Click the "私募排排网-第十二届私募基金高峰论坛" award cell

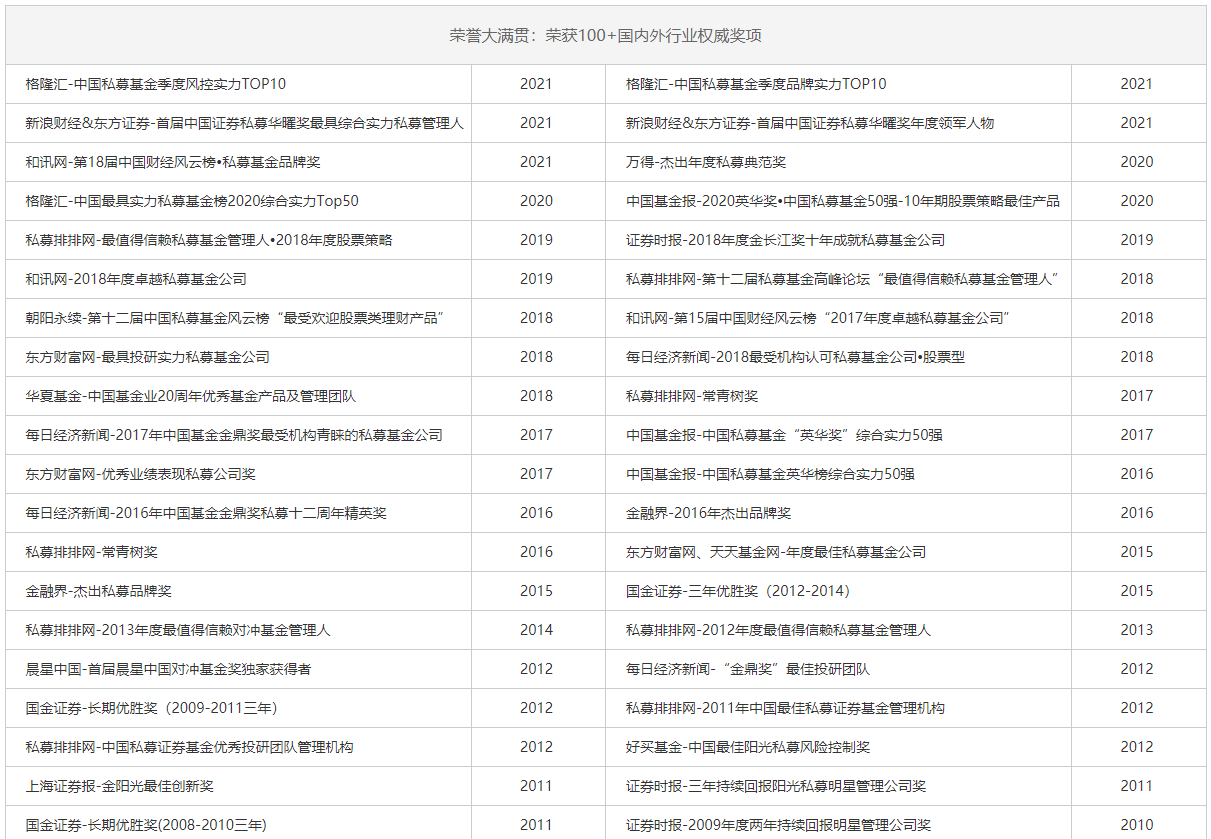(838, 279)
